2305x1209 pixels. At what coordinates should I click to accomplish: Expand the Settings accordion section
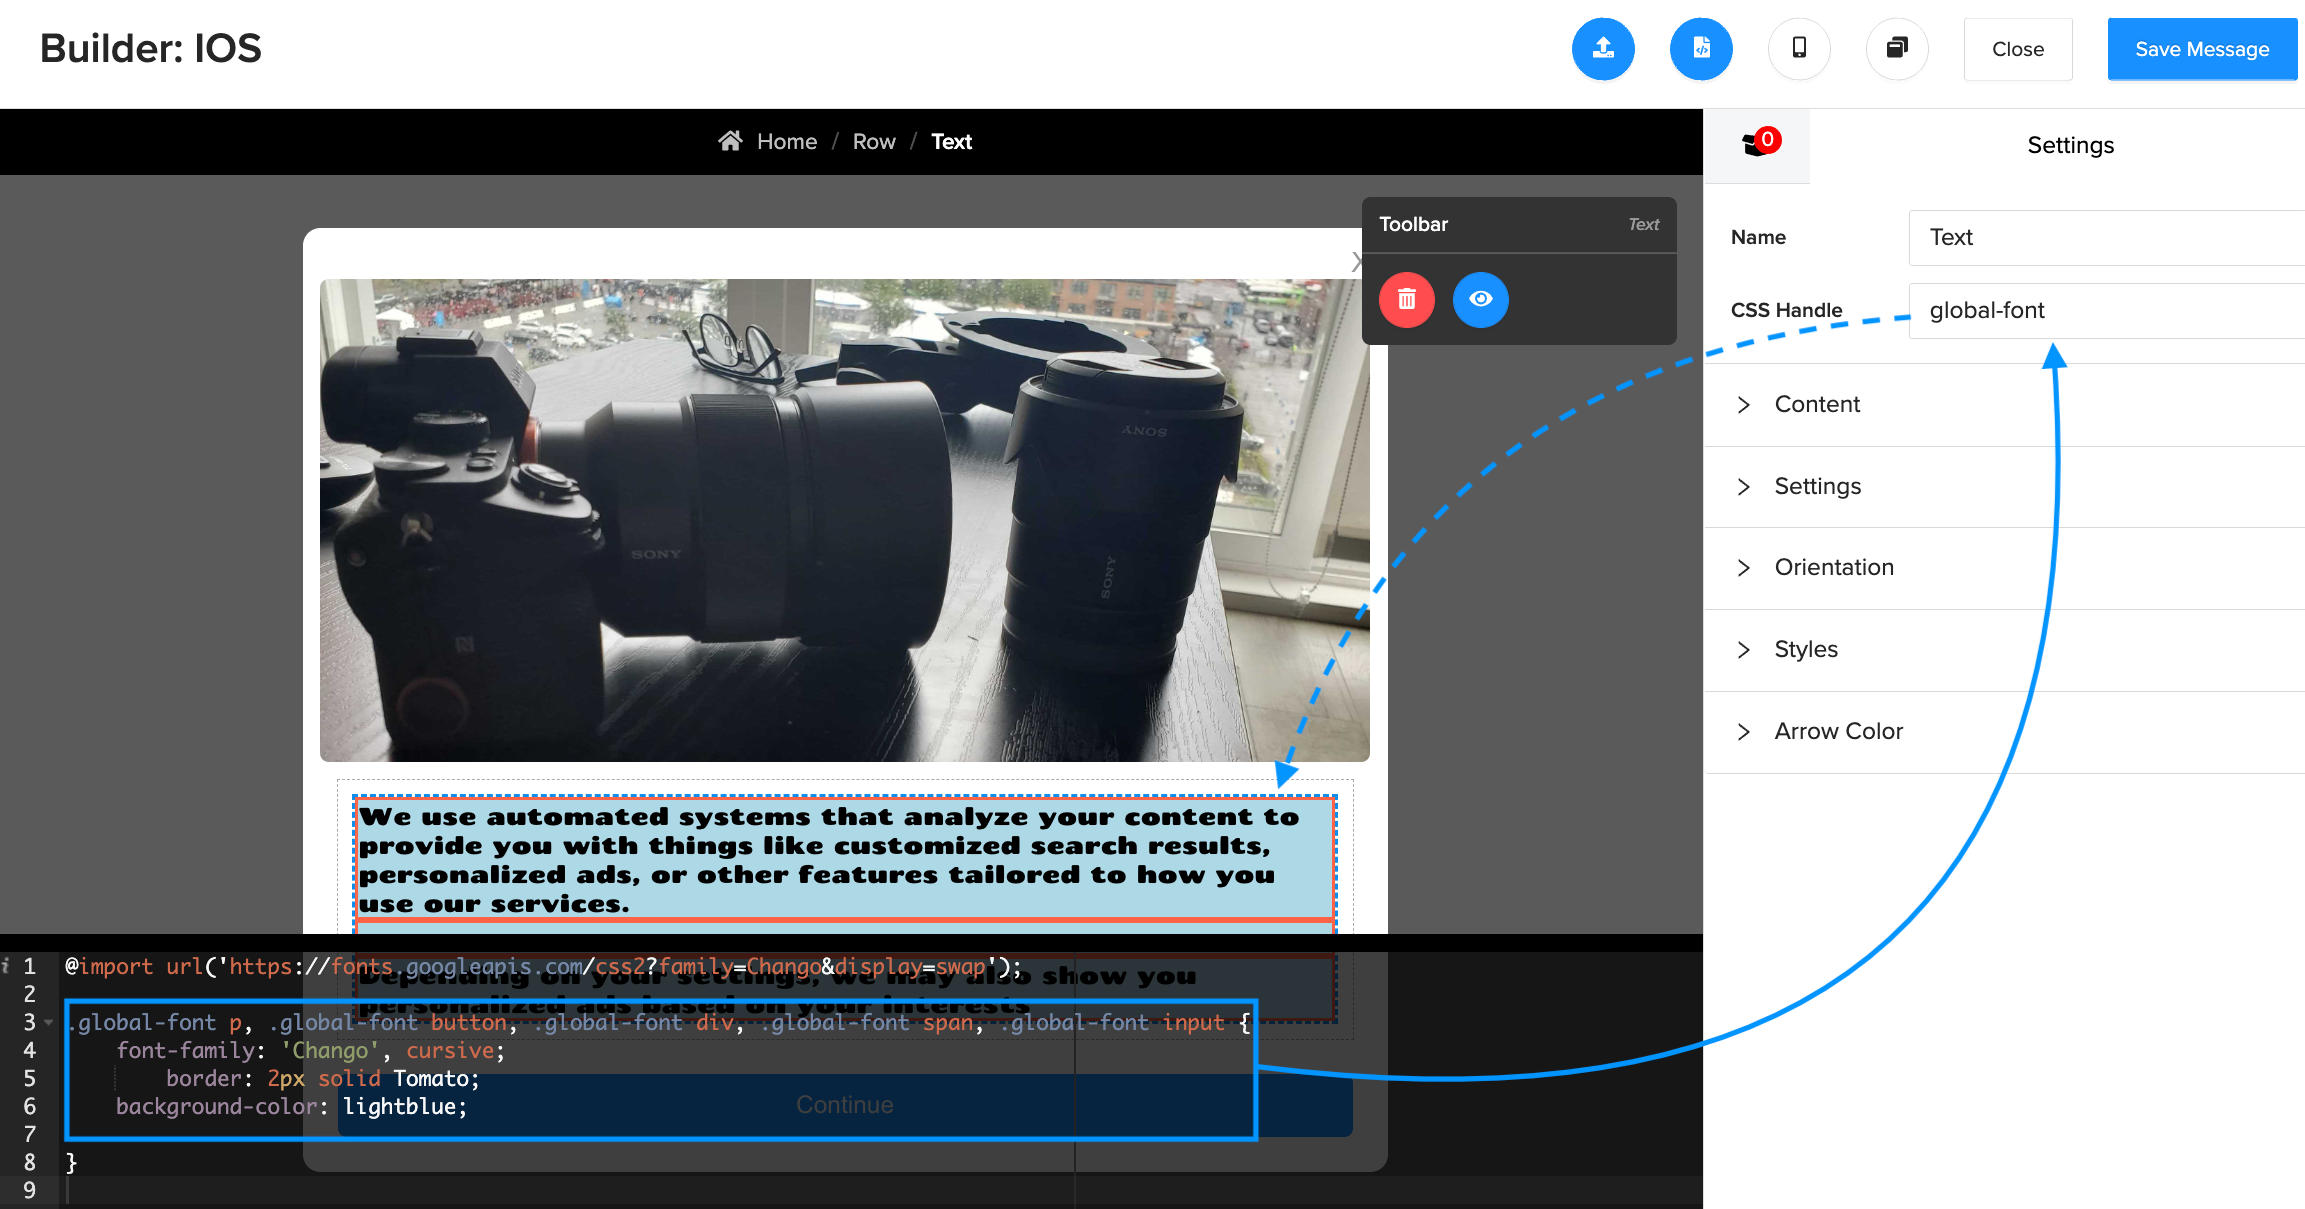[x=2004, y=486]
